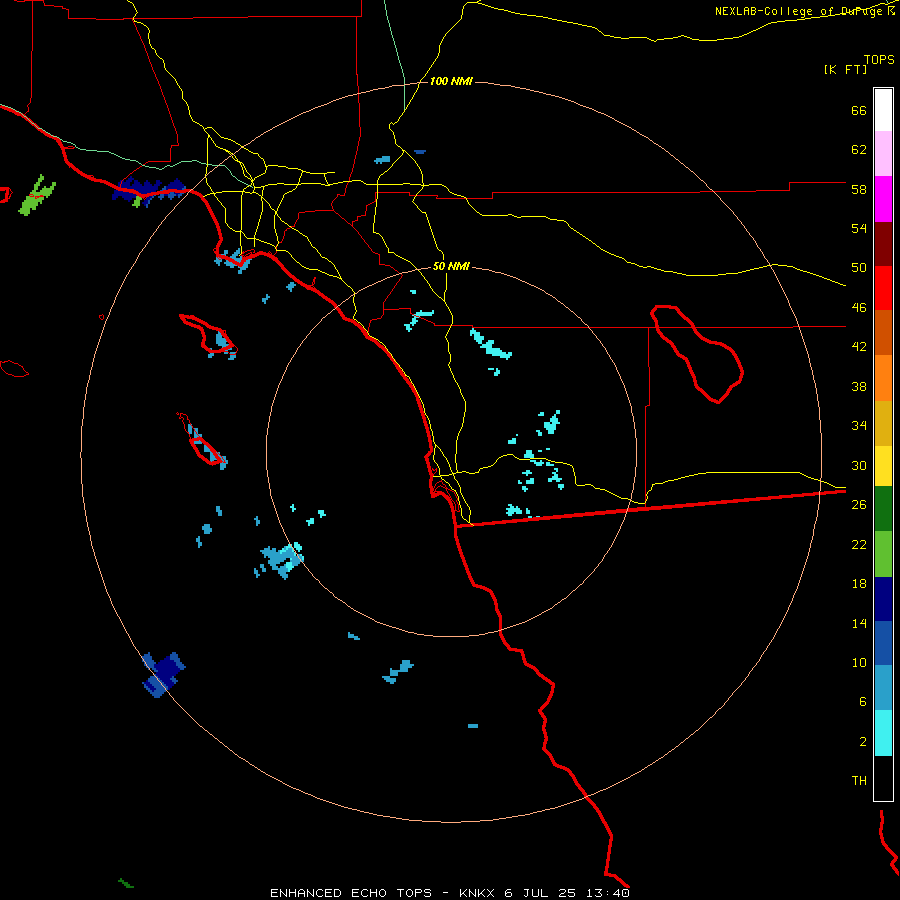The image size is (900, 900).
Task: Click the light pink legend swatch
Action: pyautogui.click(x=883, y=154)
